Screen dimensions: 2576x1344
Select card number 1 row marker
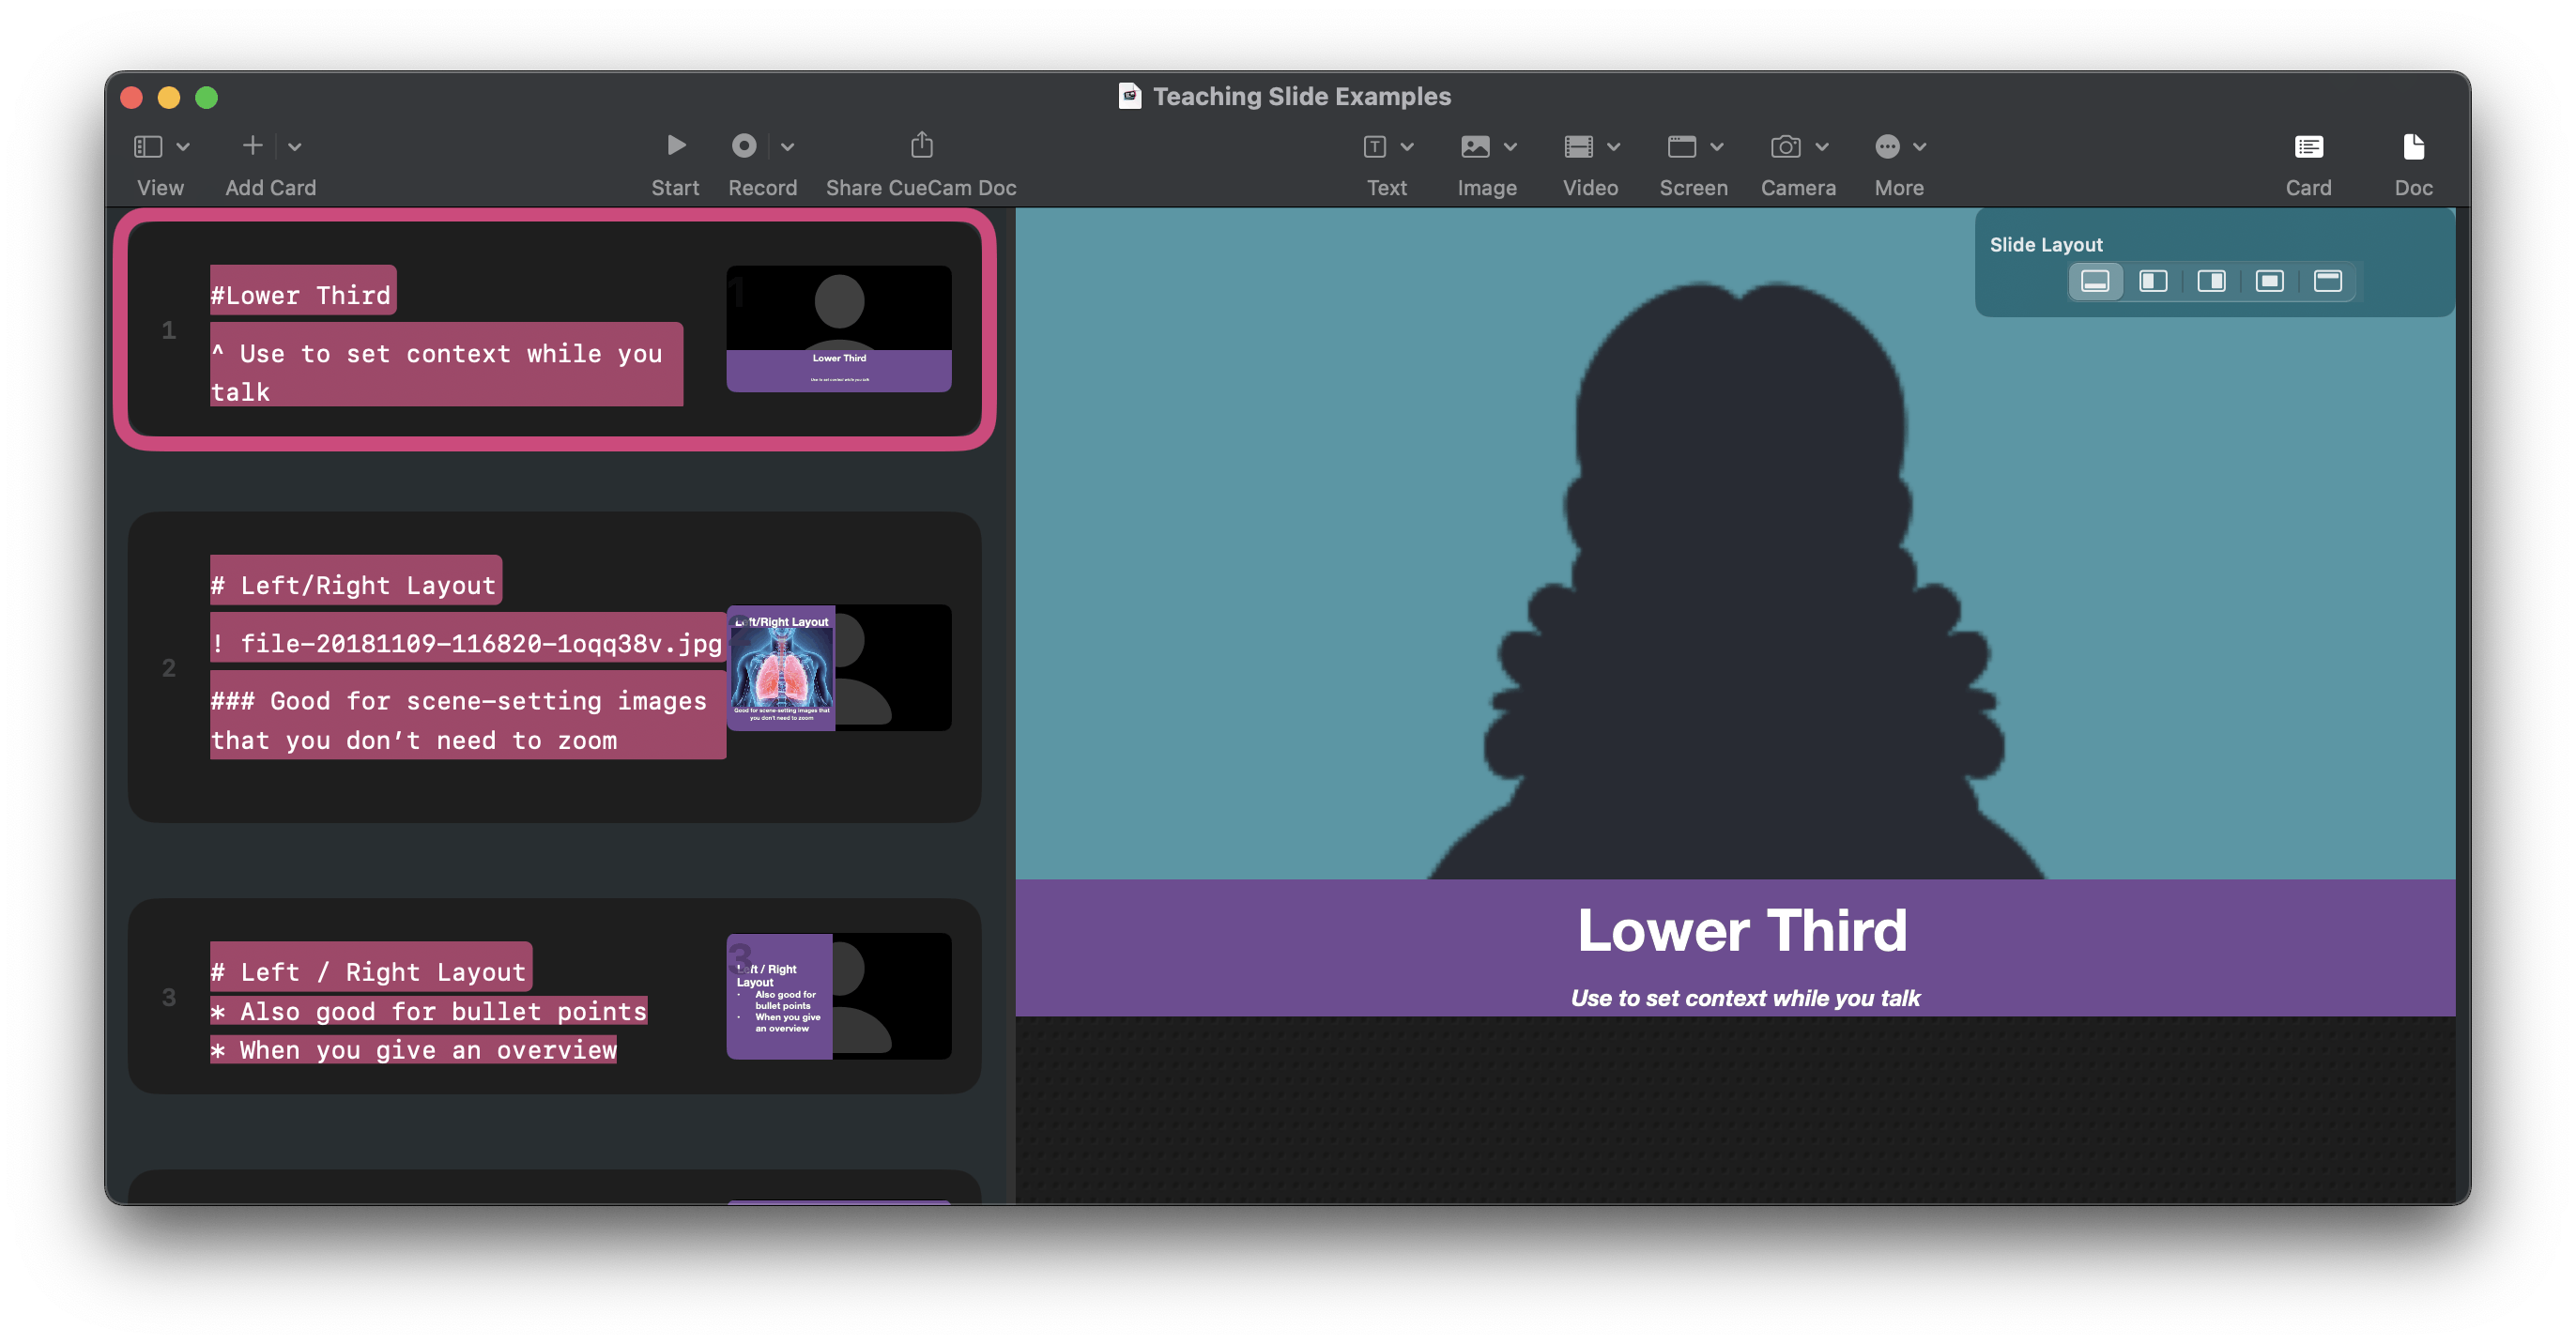(x=169, y=330)
